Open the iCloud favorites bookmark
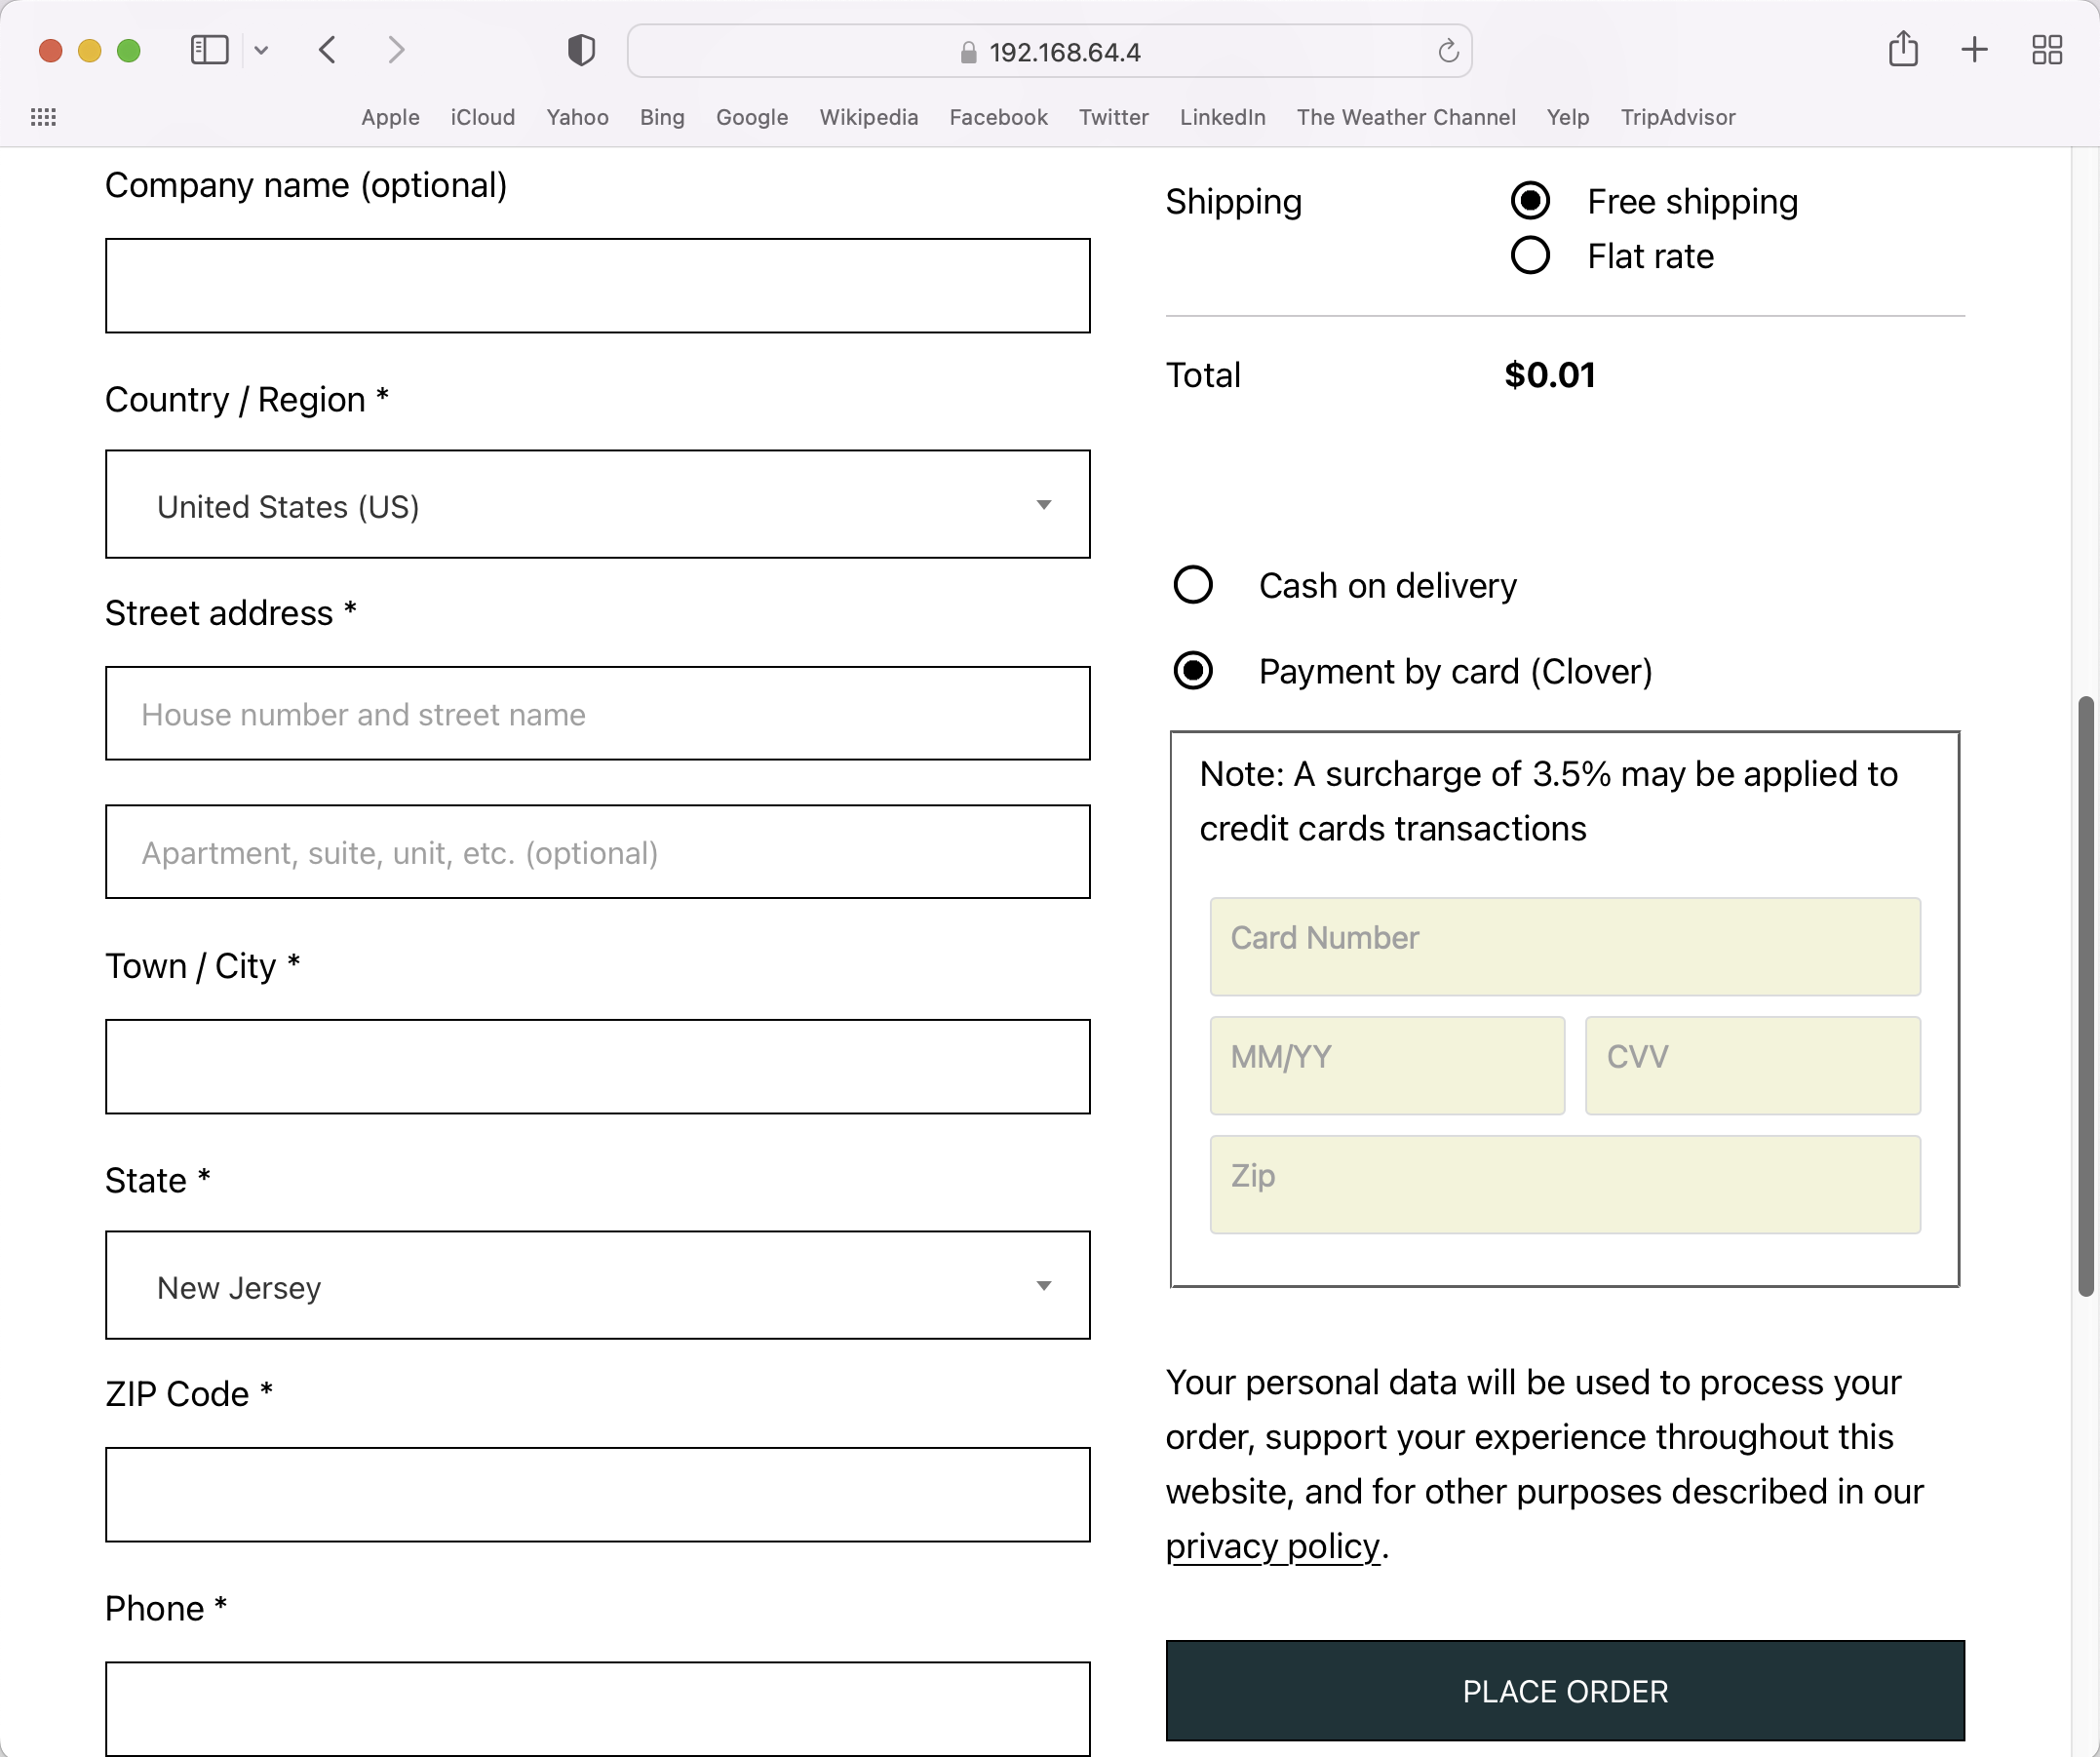The image size is (2100, 1757). pyautogui.click(x=483, y=117)
